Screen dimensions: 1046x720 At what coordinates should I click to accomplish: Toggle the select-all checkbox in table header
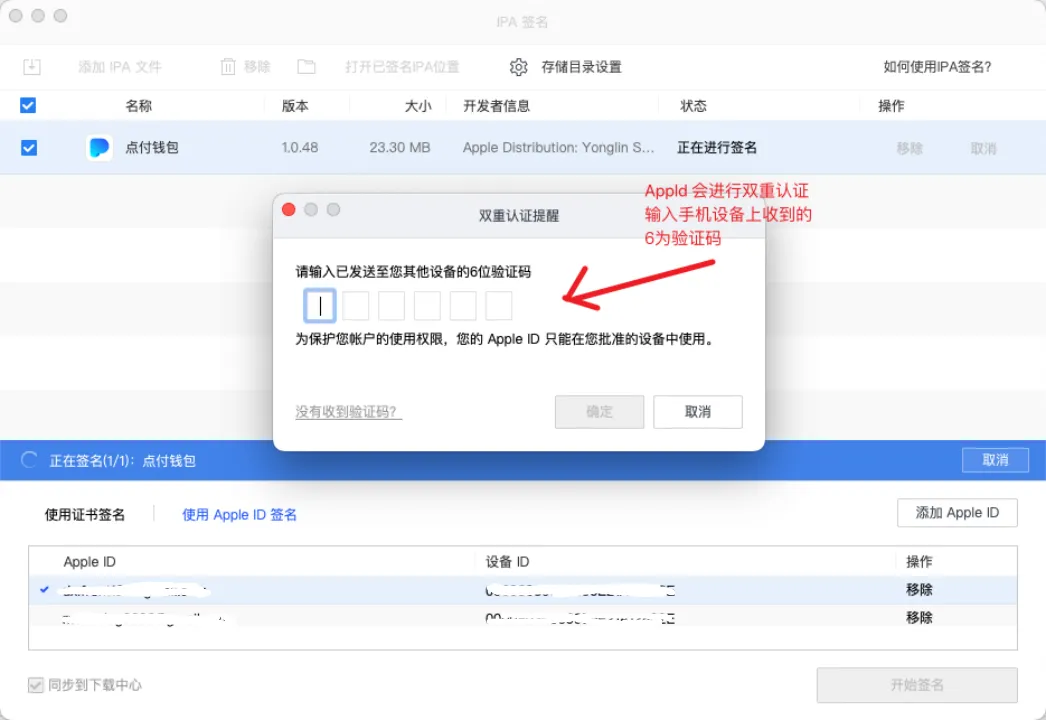click(x=28, y=105)
